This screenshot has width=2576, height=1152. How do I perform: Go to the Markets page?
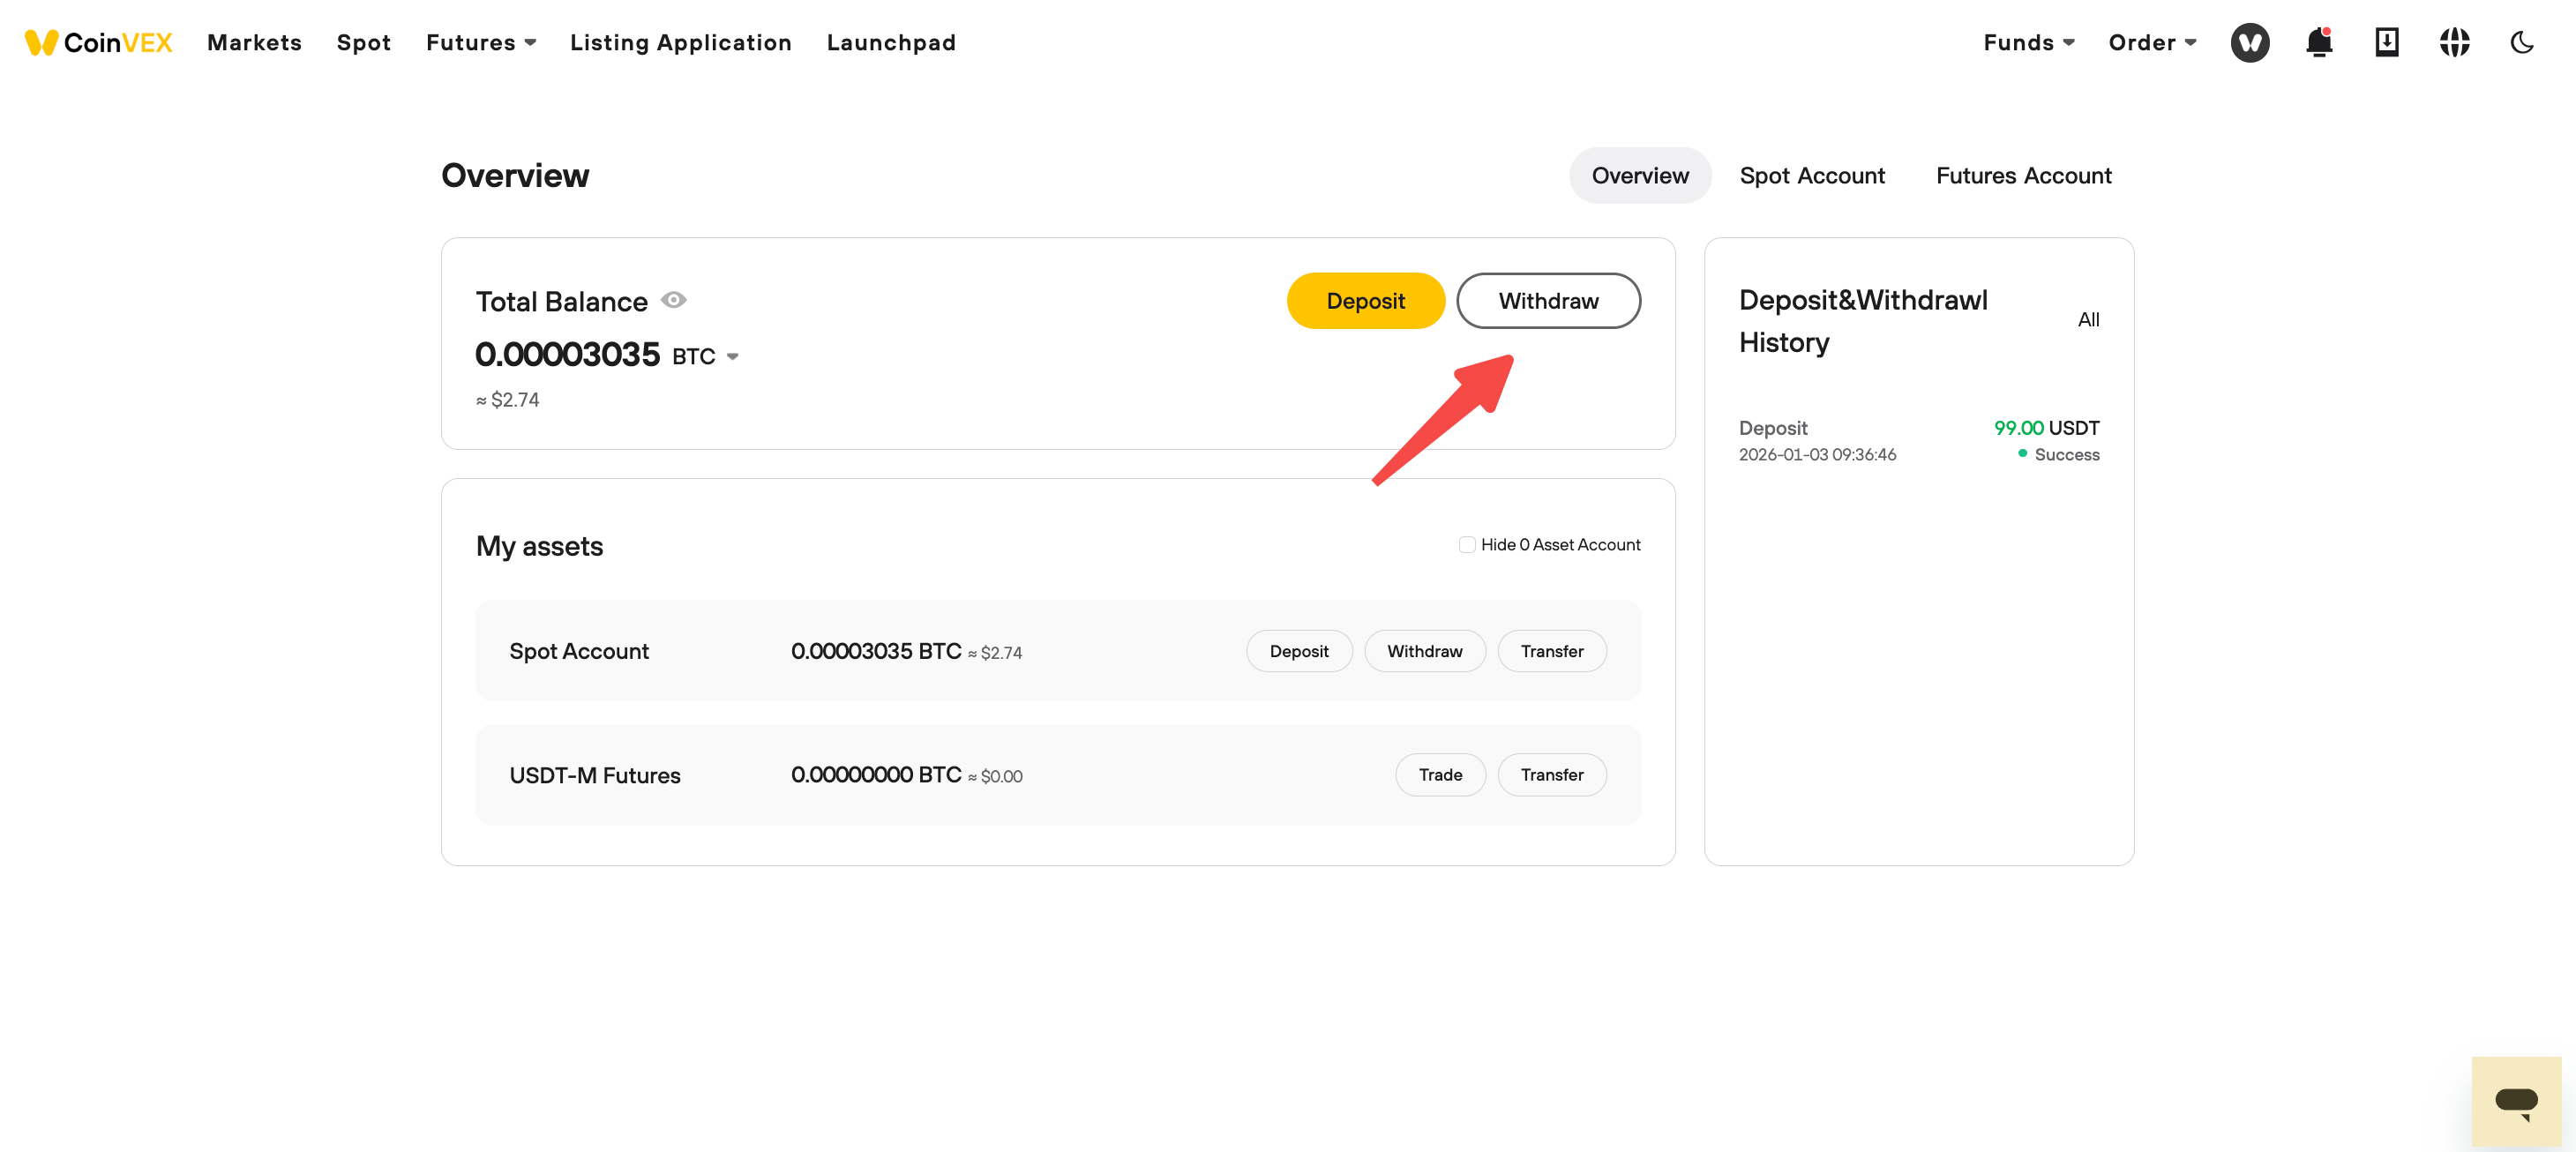[x=254, y=42]
